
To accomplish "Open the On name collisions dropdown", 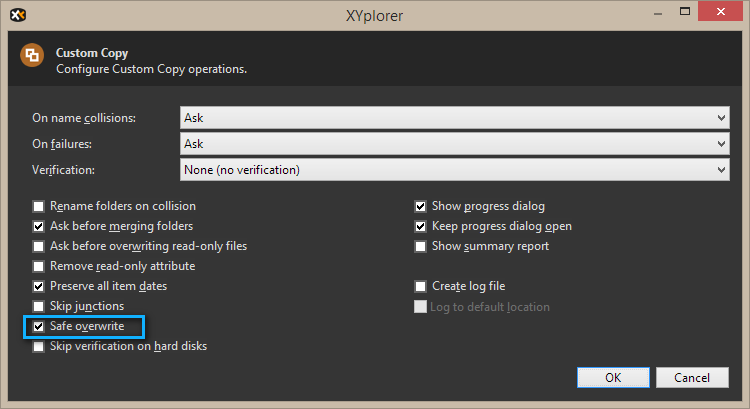I will click(x=454, y=118).
